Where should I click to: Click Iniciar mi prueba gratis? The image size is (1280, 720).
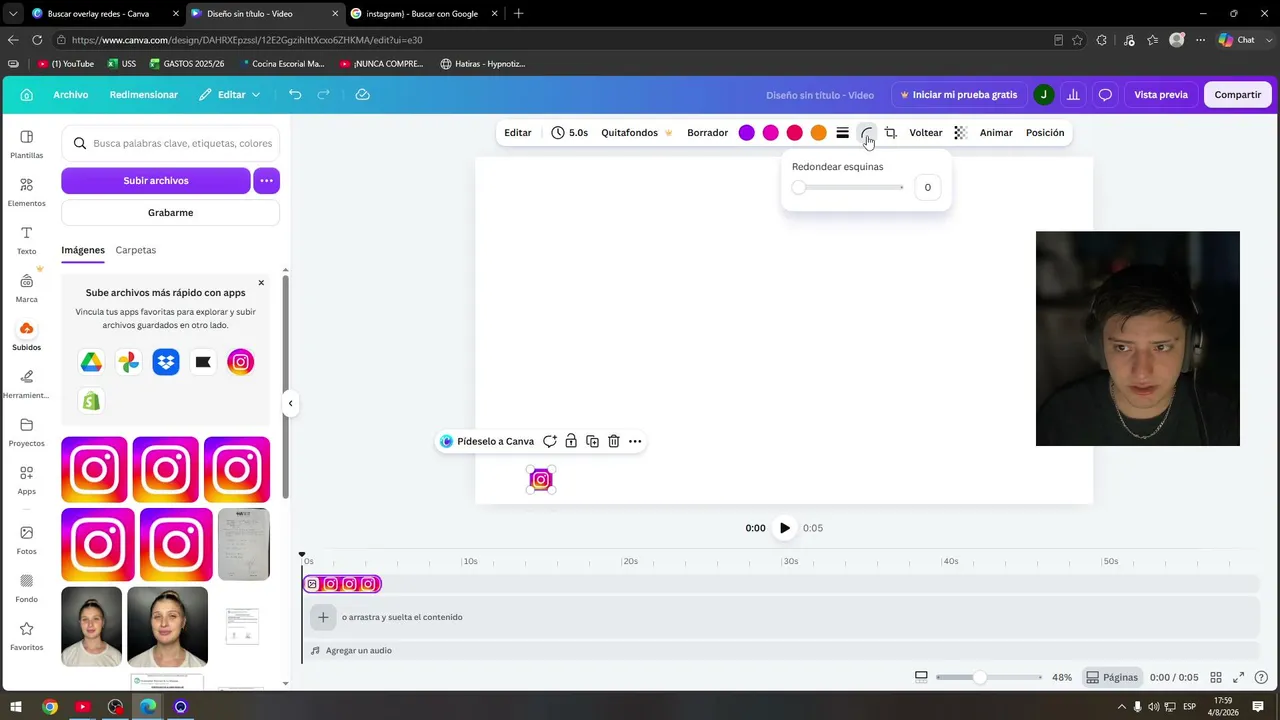(x=958, y=95)
